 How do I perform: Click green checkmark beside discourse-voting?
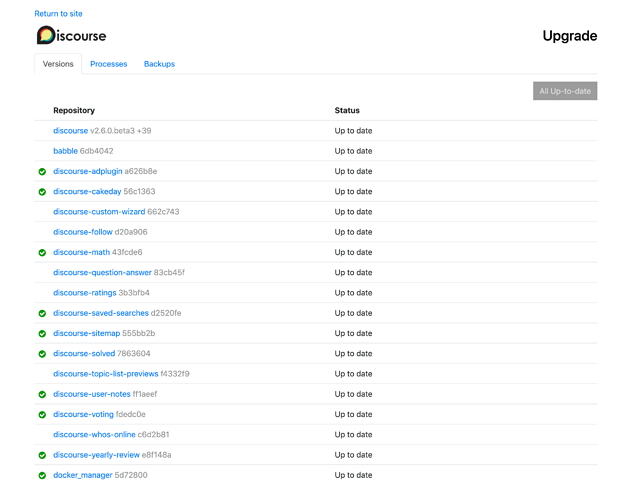pos(42,415)
